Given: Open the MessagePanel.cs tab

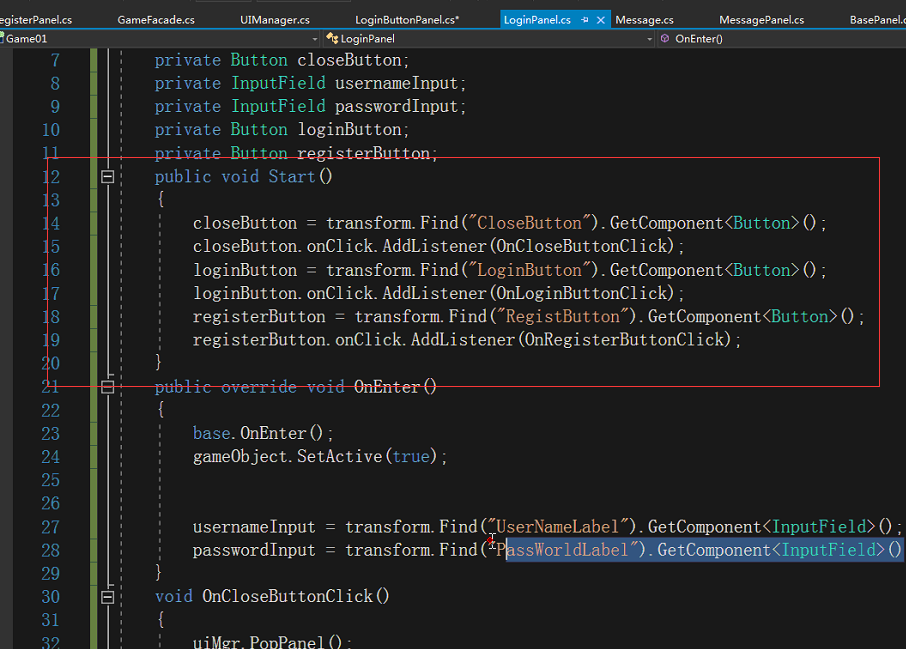Looking at the screenshot, I should click(762, 20).
